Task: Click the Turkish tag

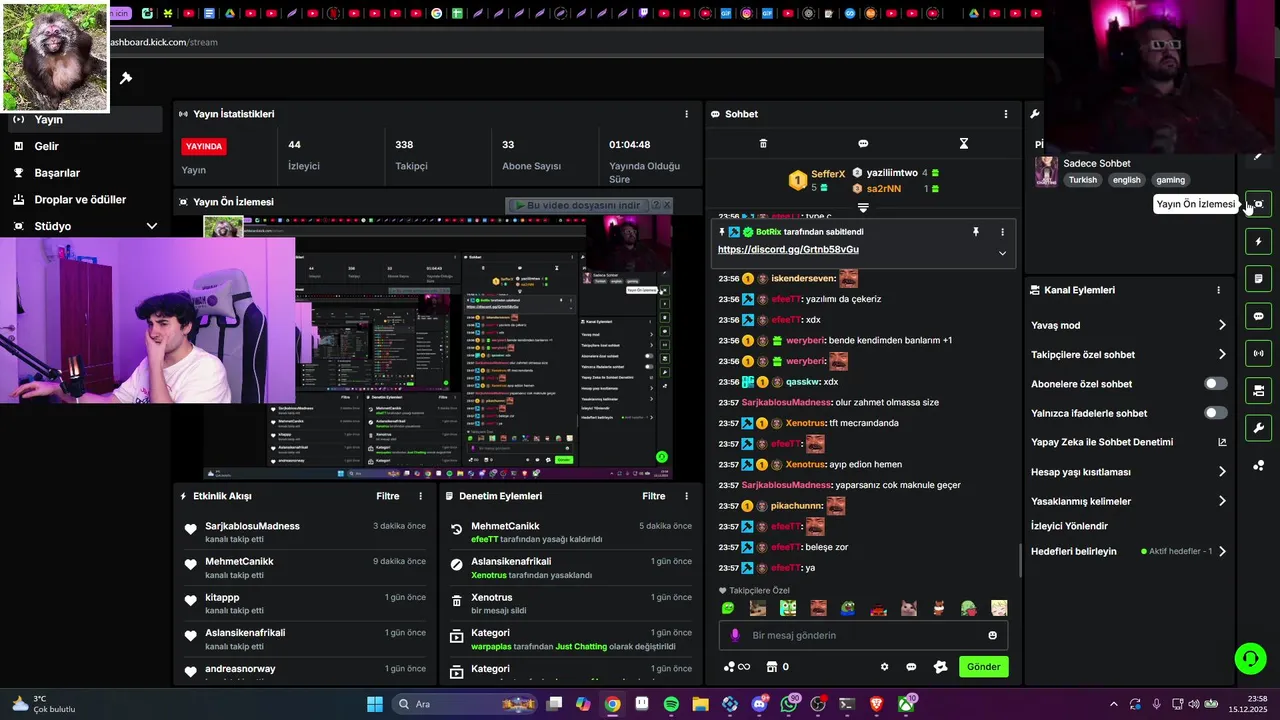Action: point(1082,180)
